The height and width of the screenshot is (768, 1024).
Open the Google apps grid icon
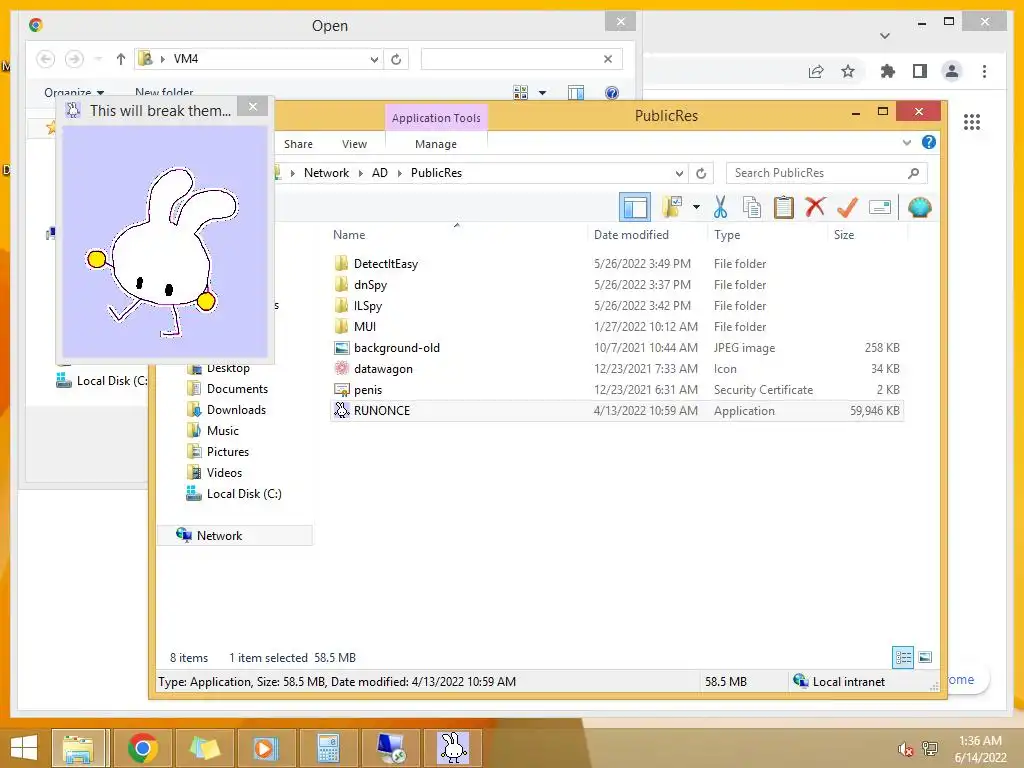pos(972,122)
